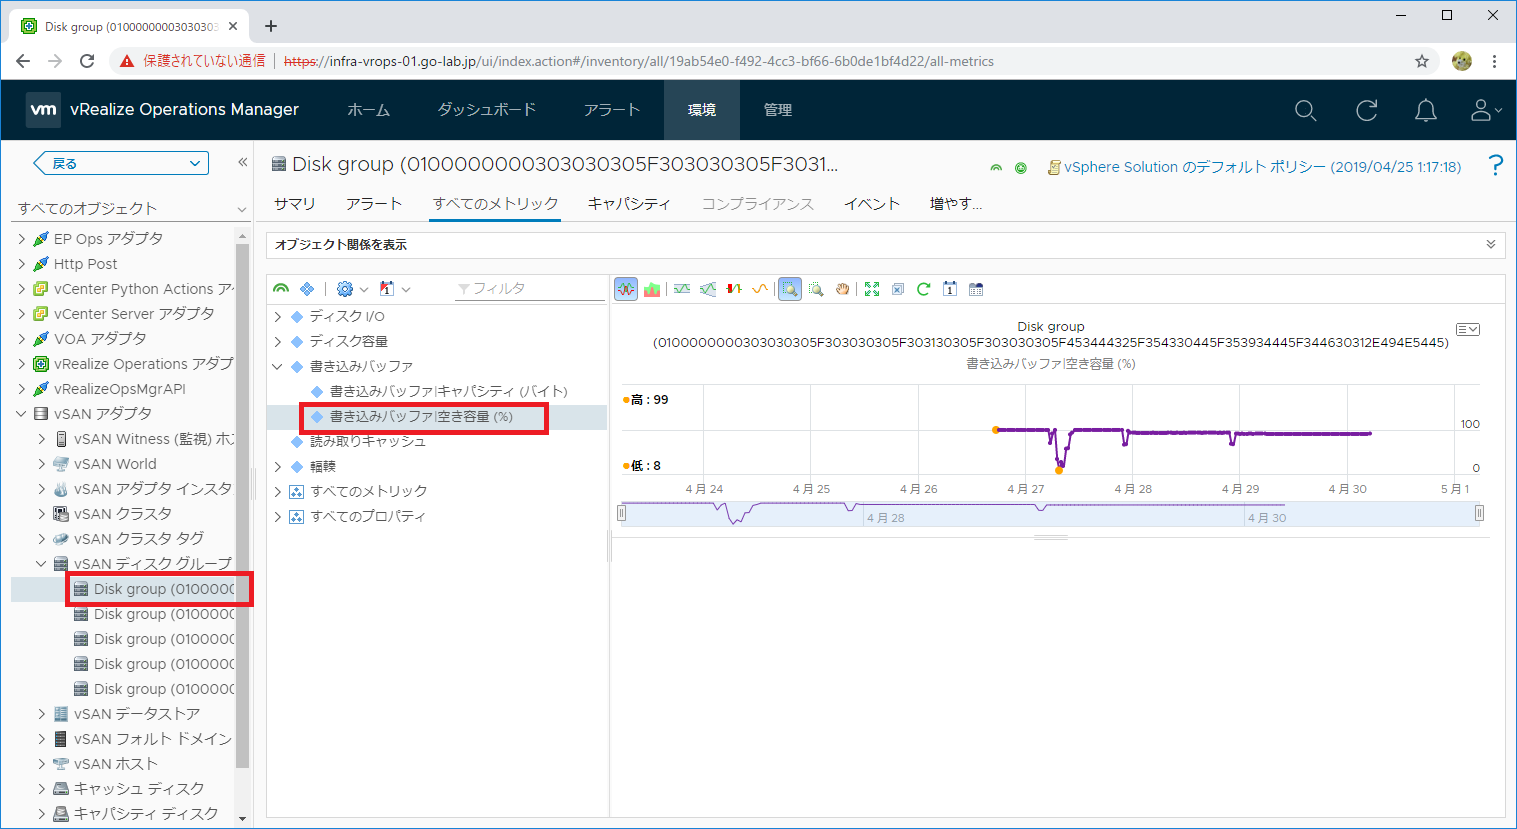Click the dynamic threshold icon in chart toolbar

click(708, 289)
